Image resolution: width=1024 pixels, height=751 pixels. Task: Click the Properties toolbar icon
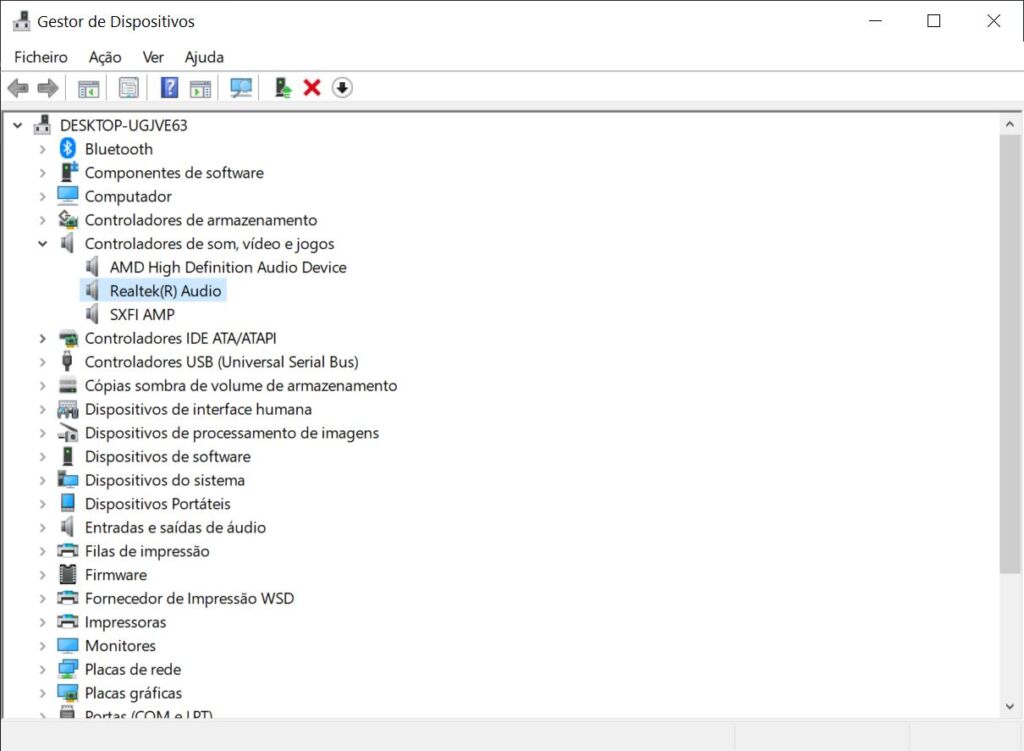129,88
